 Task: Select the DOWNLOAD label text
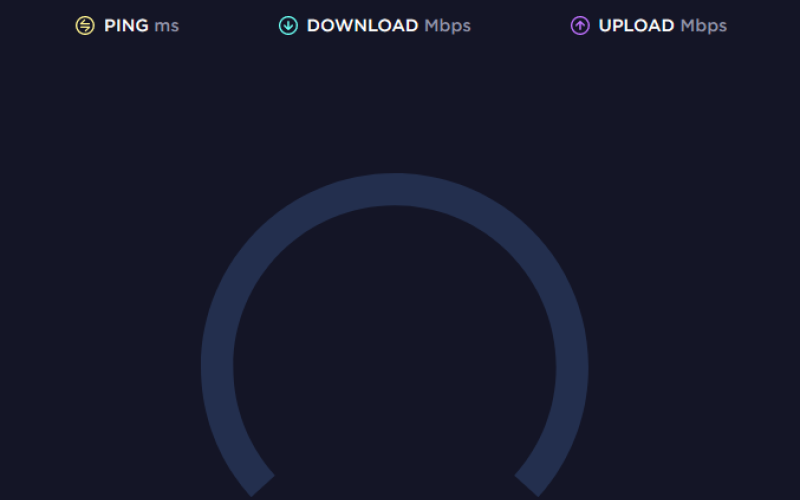(x=362, y=26)
